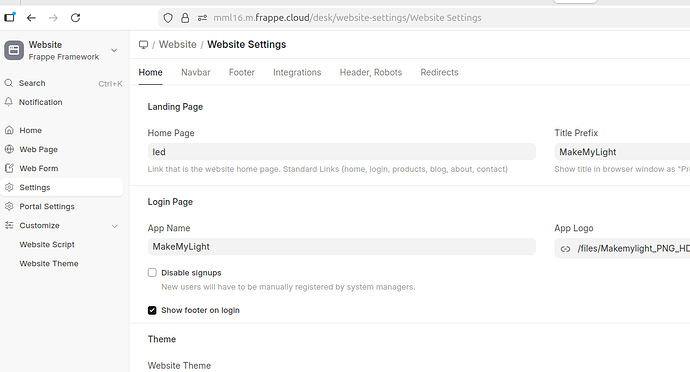
Task: Open the new-tab sidebar icon in the browser
Action: [x=10, y=17]
